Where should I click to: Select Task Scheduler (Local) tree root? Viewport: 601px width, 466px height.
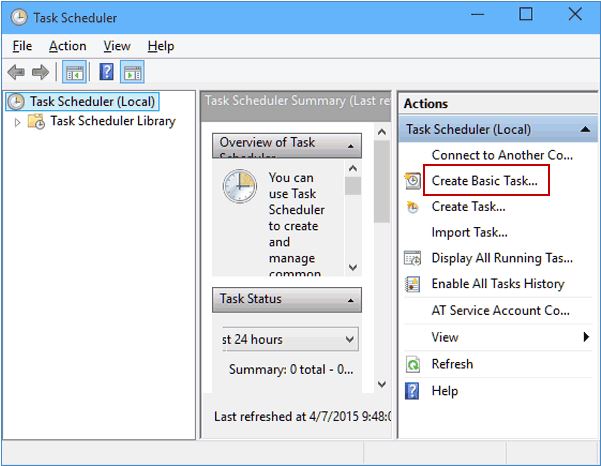point(93,101)
